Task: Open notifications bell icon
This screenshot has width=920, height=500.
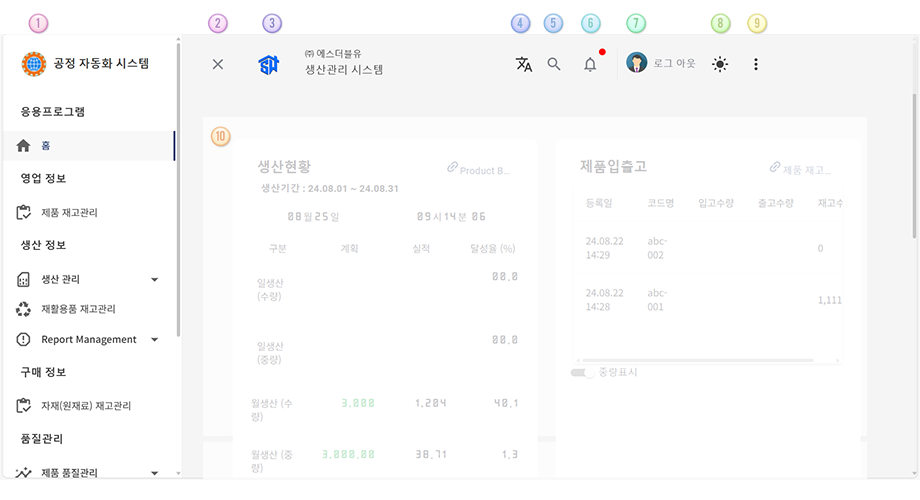Action: pos(590,64)
